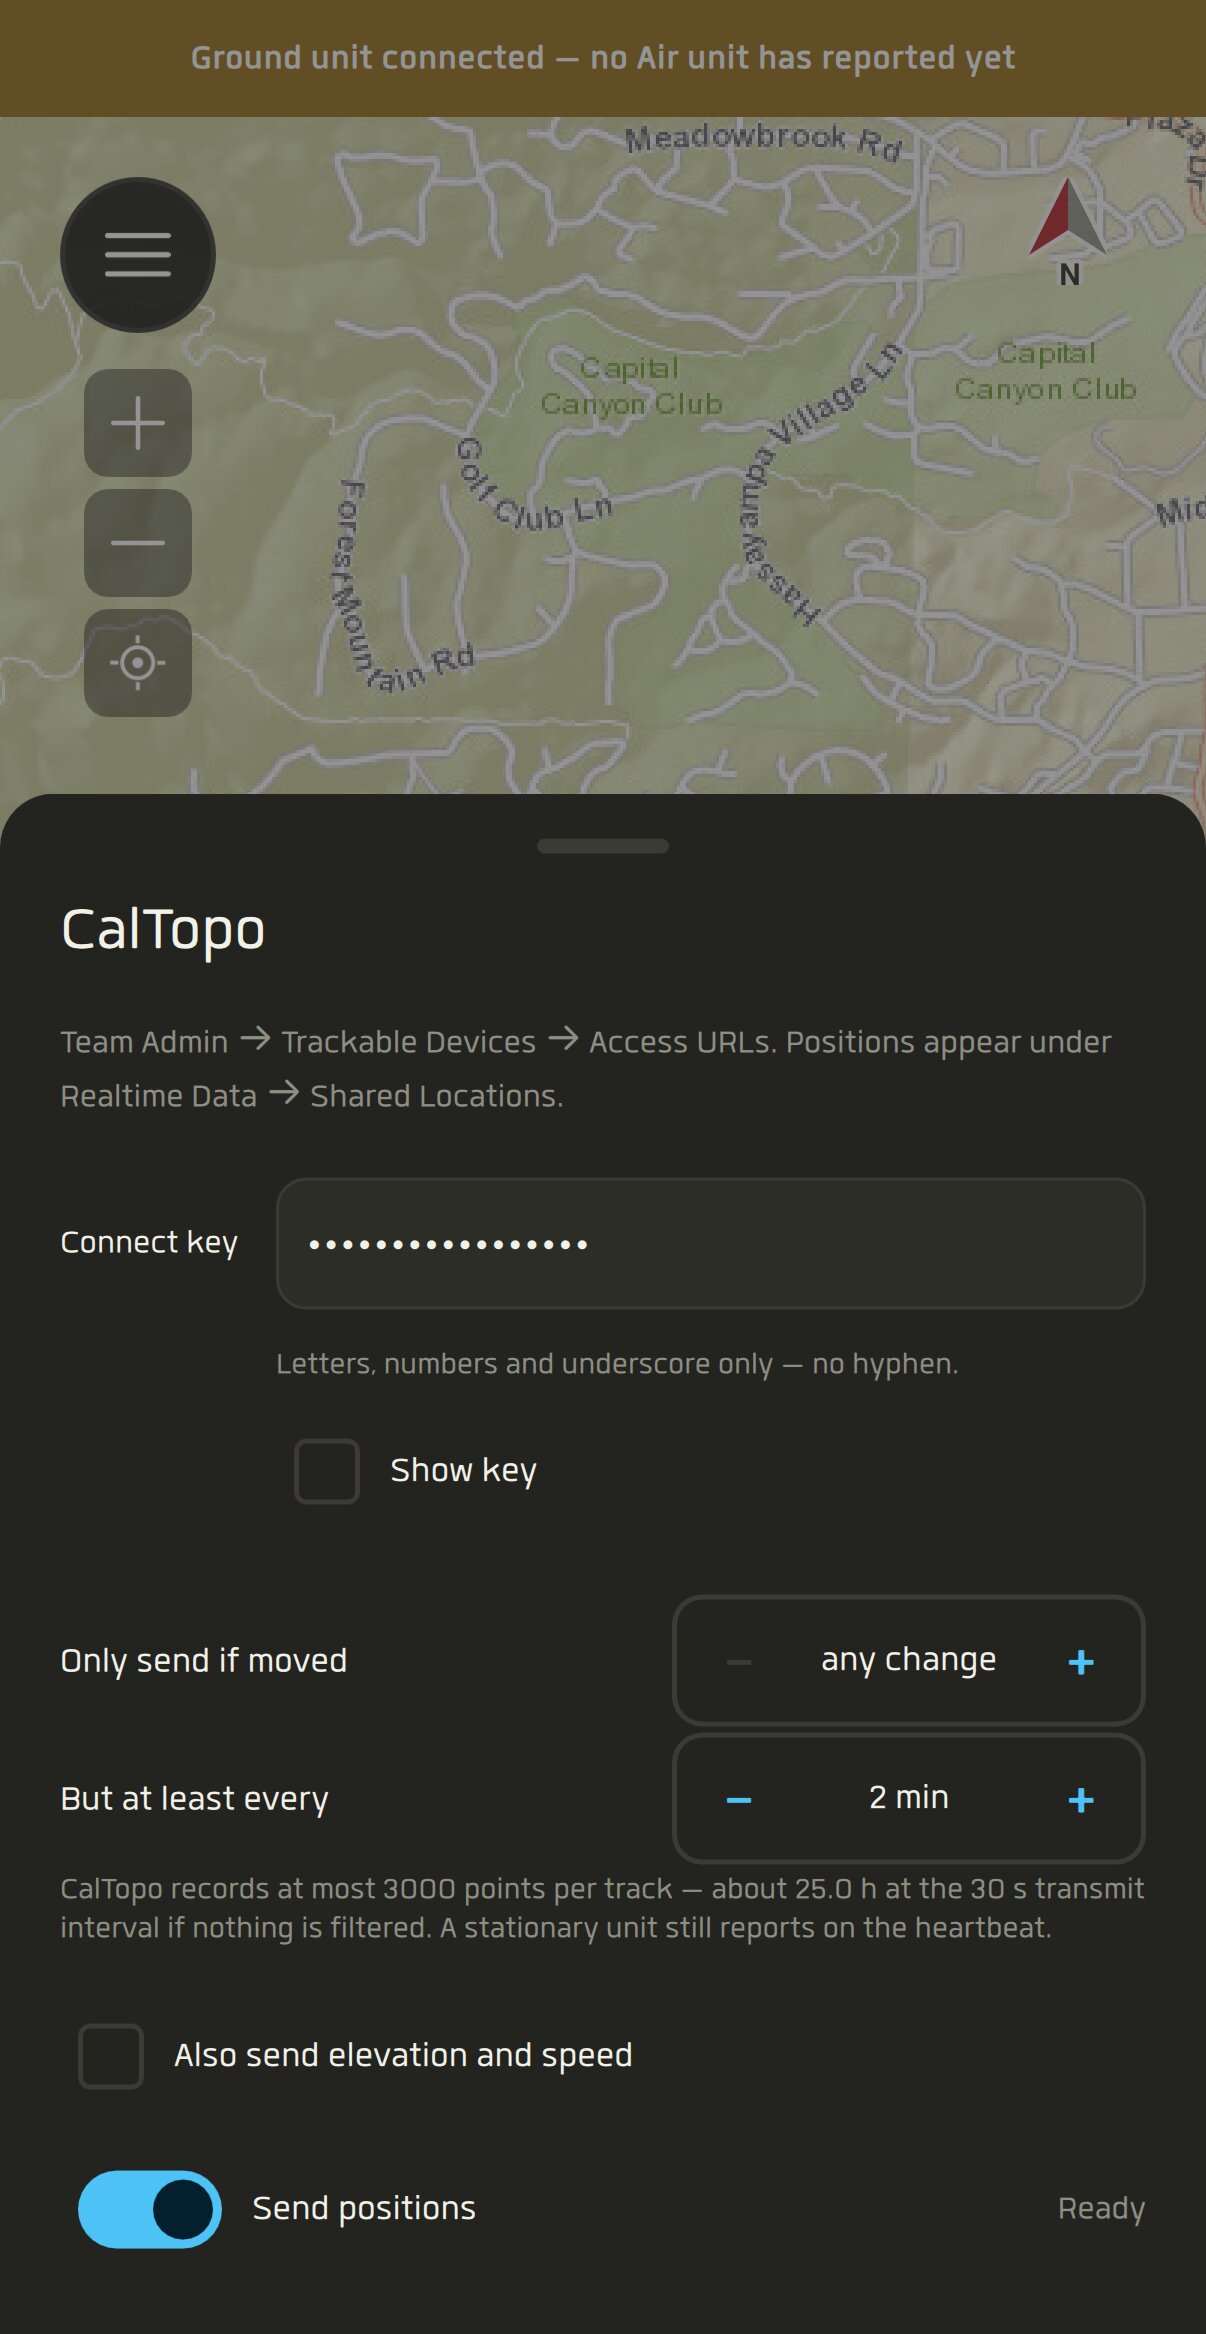The height and width of the screenshot is (2334, 1206).
Task: Zoom in on the map
Action: point(138,423)
